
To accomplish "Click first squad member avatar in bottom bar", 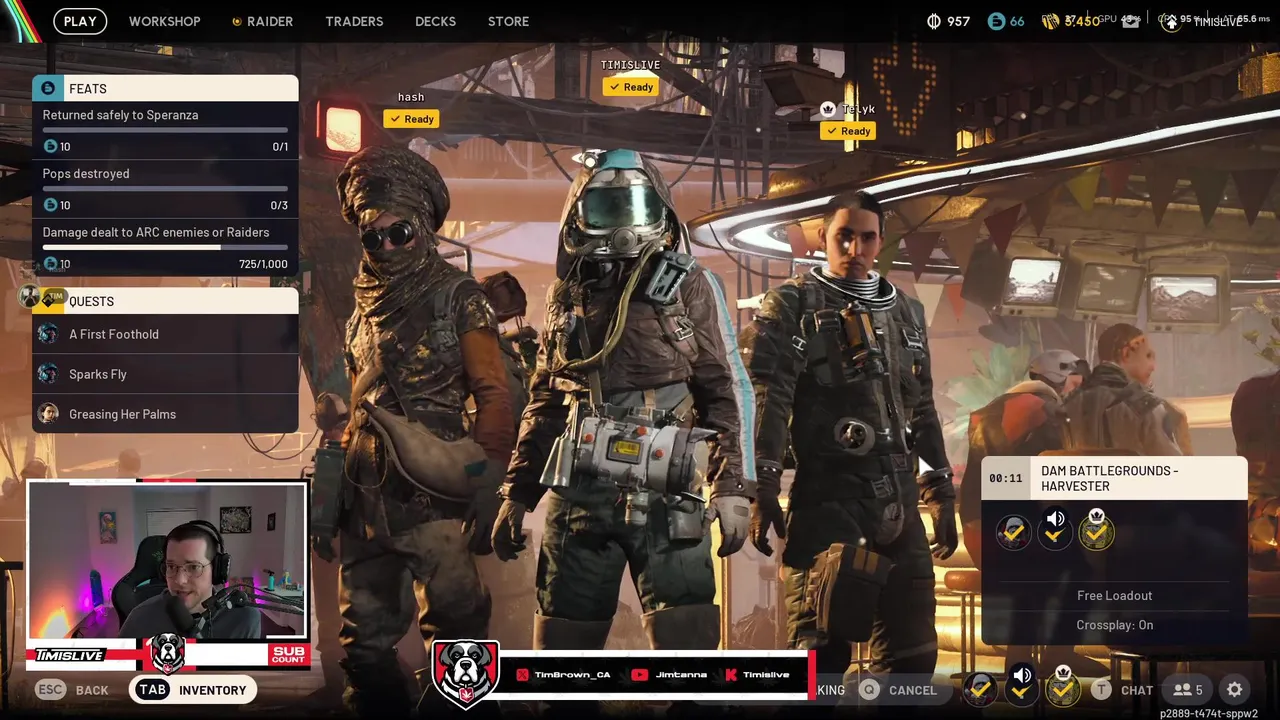I will click(x=980, y=689).
